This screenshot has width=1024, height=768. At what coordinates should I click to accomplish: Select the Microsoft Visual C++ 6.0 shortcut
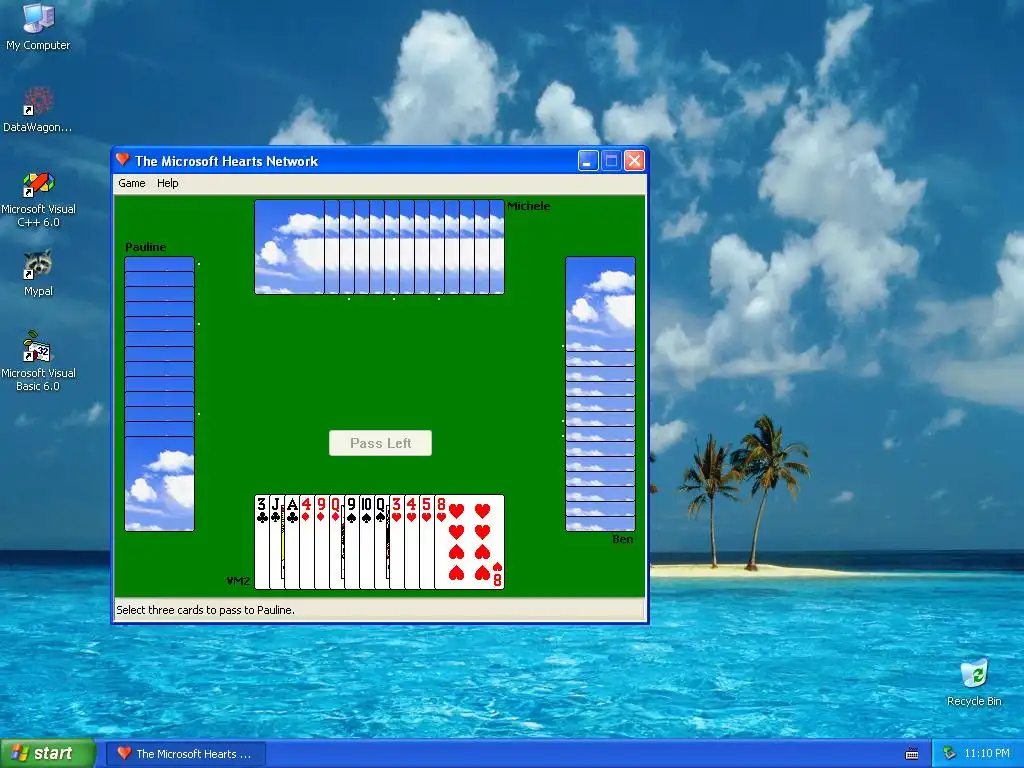(38, 199)
